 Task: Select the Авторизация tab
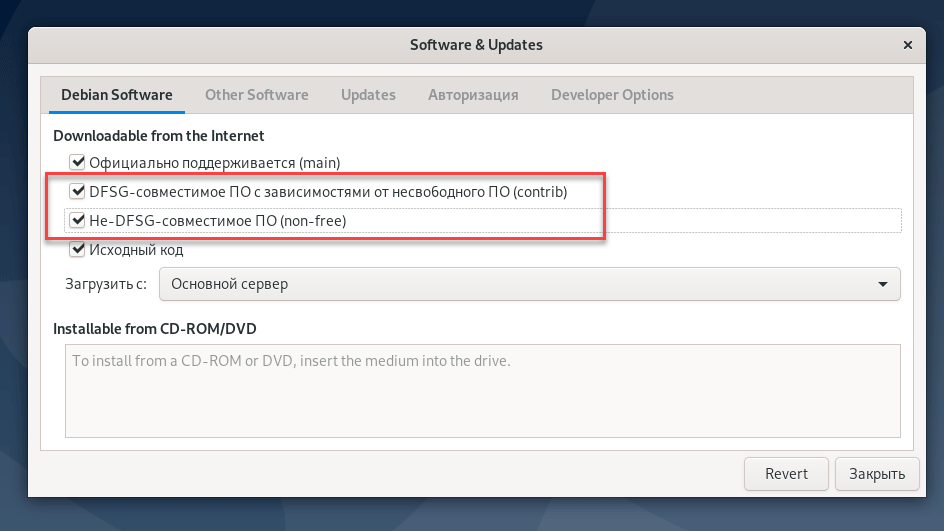click(473, 95)
